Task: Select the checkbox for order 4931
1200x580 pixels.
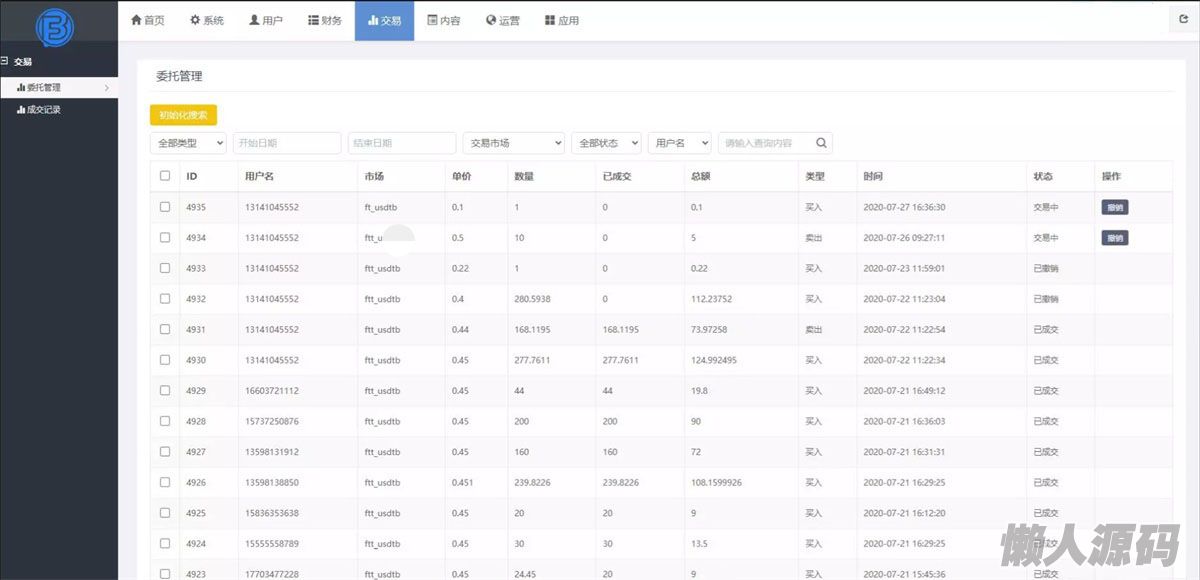Action: [165, 329]
